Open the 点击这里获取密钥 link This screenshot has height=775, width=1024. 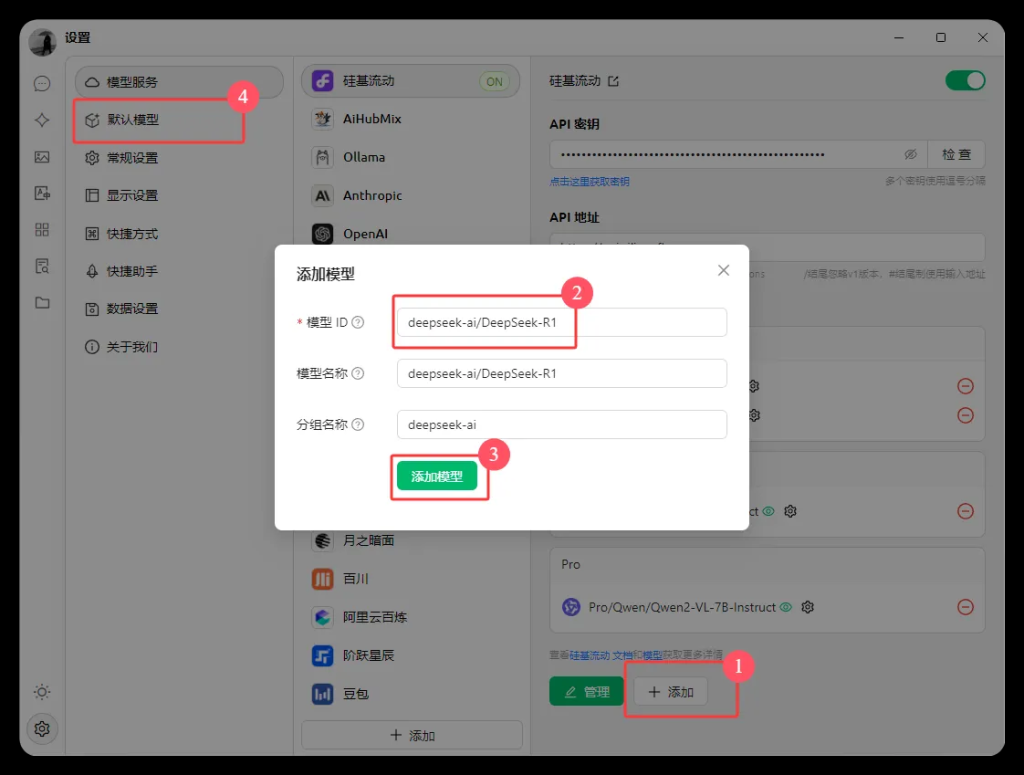[x=589, y=182]
